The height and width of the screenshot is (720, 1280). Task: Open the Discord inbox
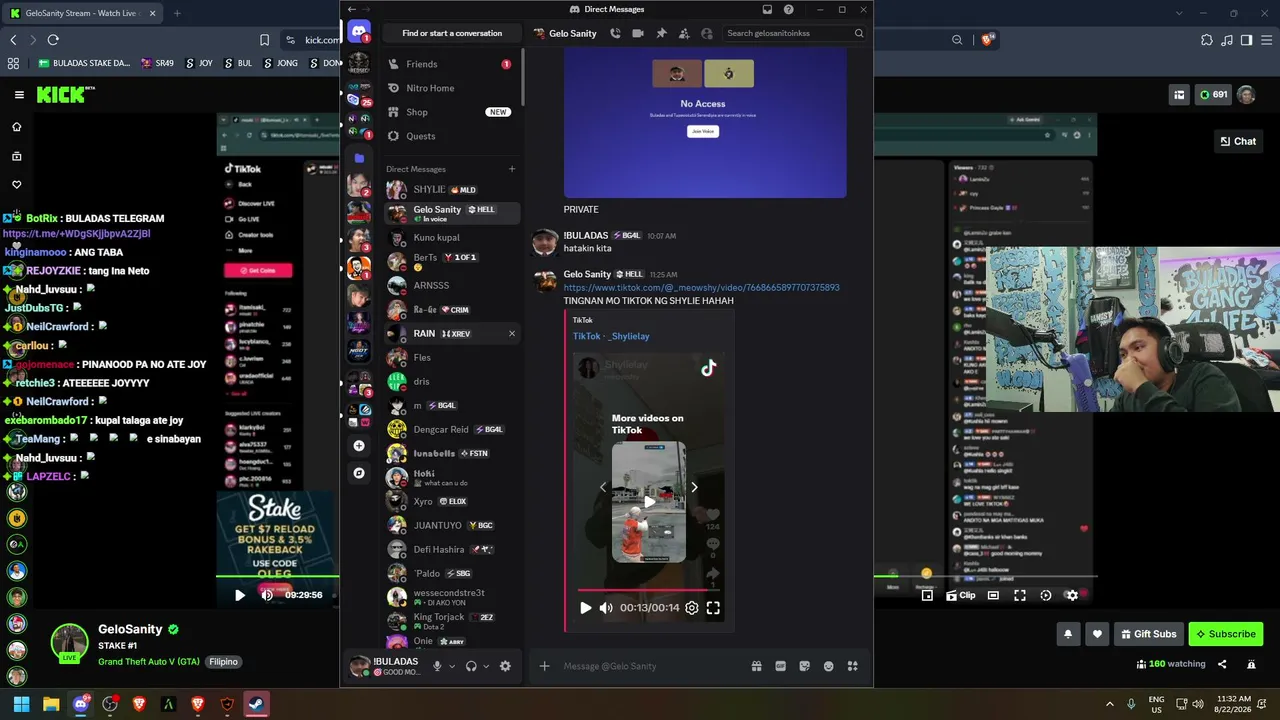[767, 9]
